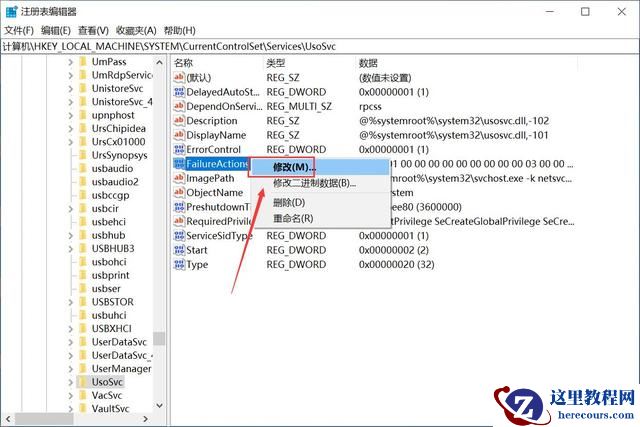Click the tree scrollbar down arrow
The height and width of the screenshot is (427, 640).
(159, 406)
